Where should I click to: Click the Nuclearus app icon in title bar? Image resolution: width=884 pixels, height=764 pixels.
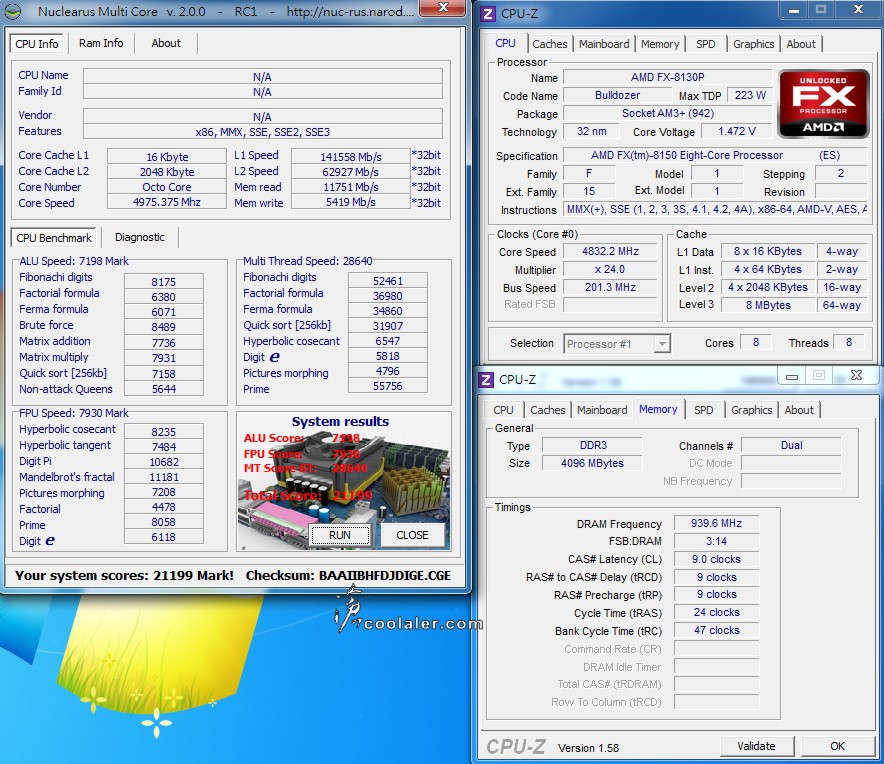pyautogui.click(x=13, y=11)
